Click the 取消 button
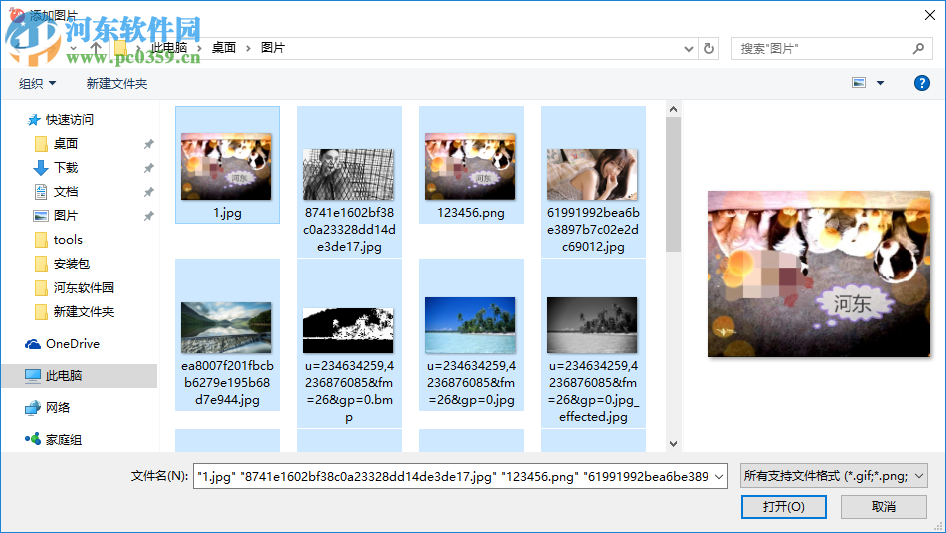This screenshot has height=533, width=946. (884, 506)
